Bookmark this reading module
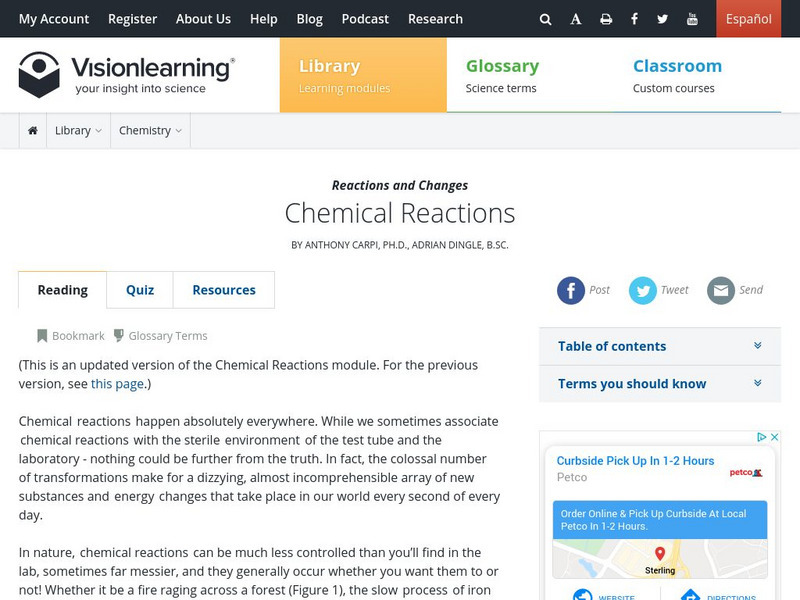 tap(71, 336)
